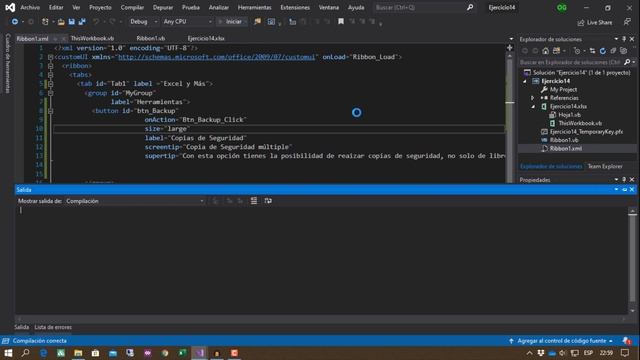Collapse the Ejercicio14.xlsx node

click(533, 107)
